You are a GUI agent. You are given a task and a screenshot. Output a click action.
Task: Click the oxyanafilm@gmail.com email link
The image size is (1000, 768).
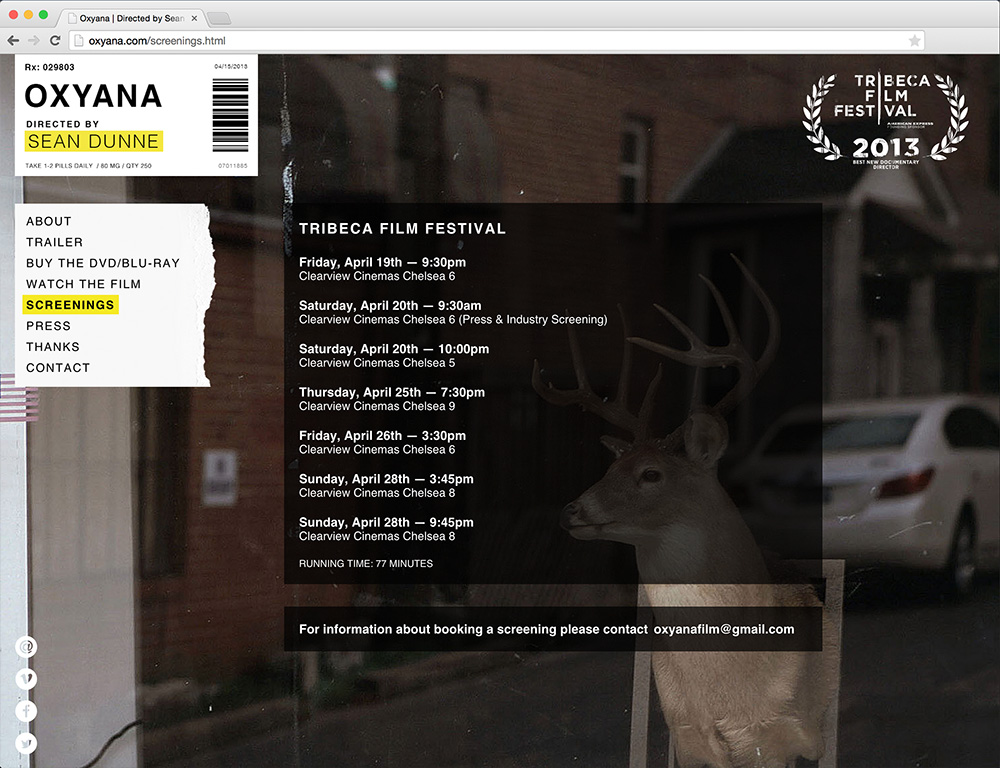click(x=724, y=629)
